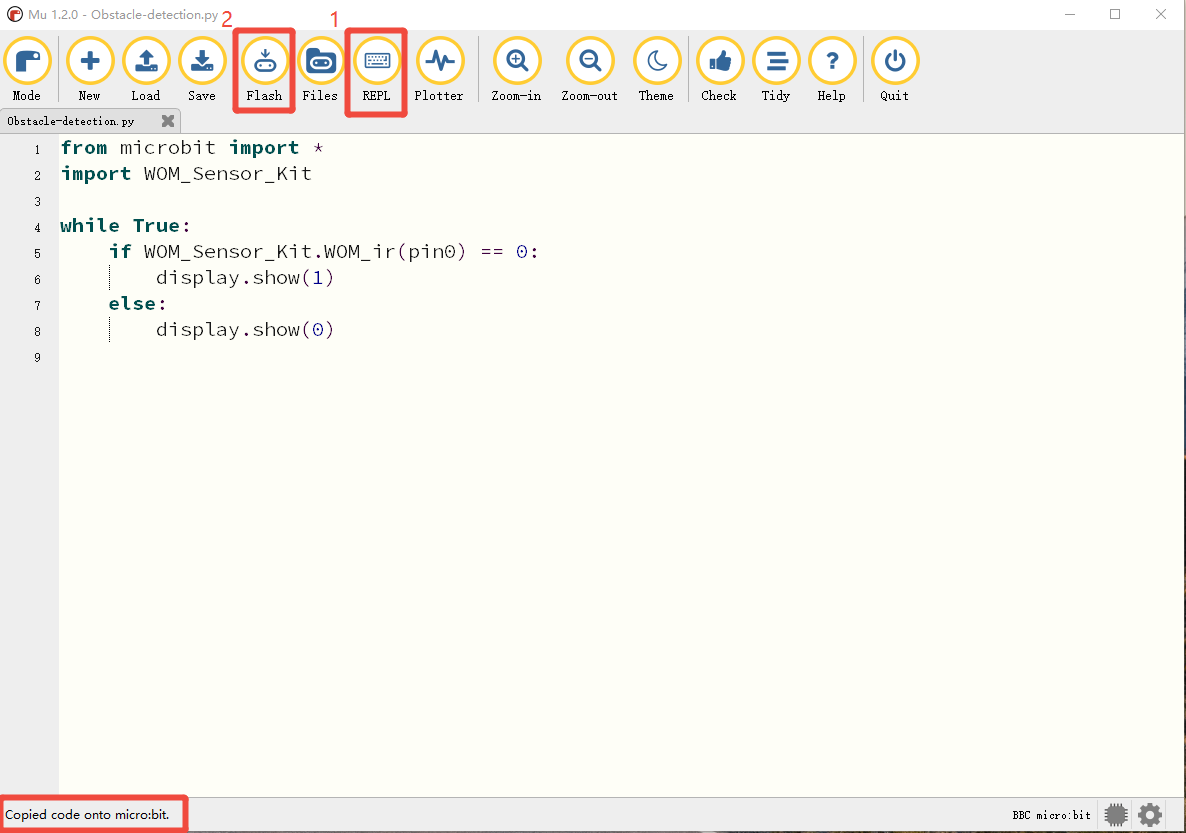Click line number 3 in the gutter
The image size is (1186, 833).
[x=37, y=201]
